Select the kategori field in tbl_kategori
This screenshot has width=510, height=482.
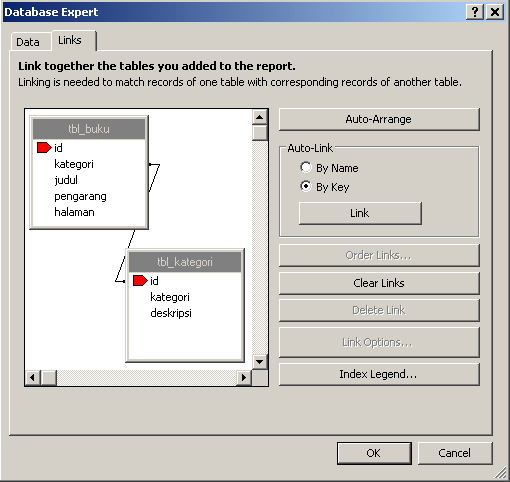point(170,297)
